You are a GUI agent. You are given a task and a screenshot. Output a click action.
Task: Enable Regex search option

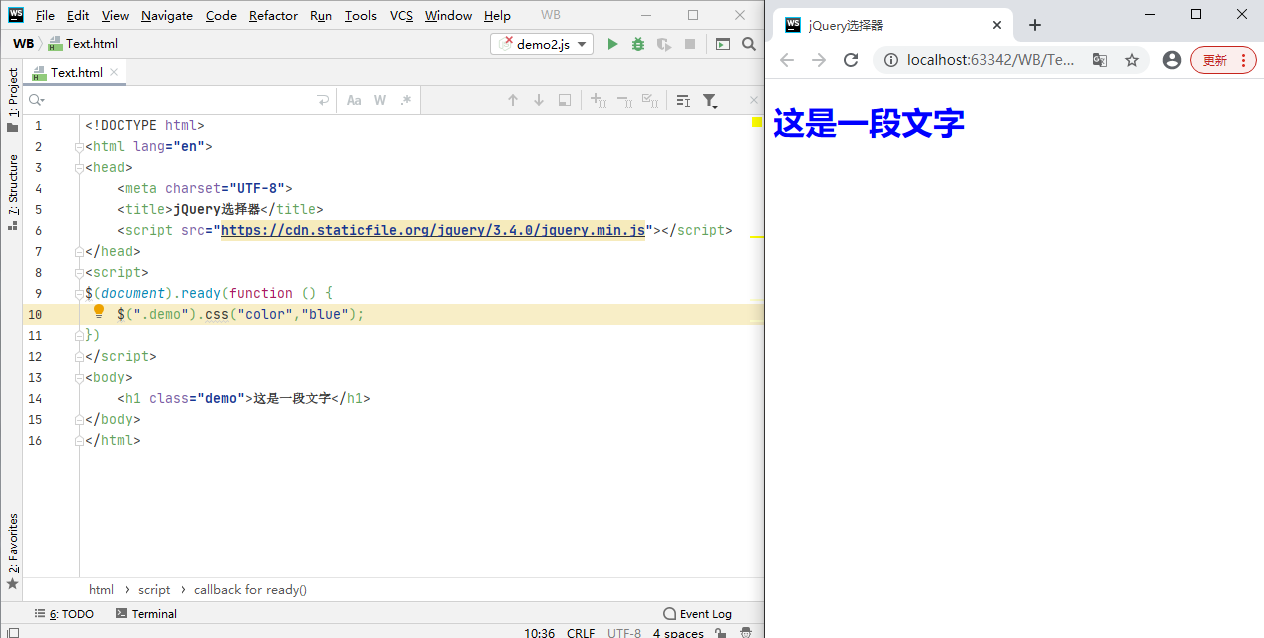(405, 100)
